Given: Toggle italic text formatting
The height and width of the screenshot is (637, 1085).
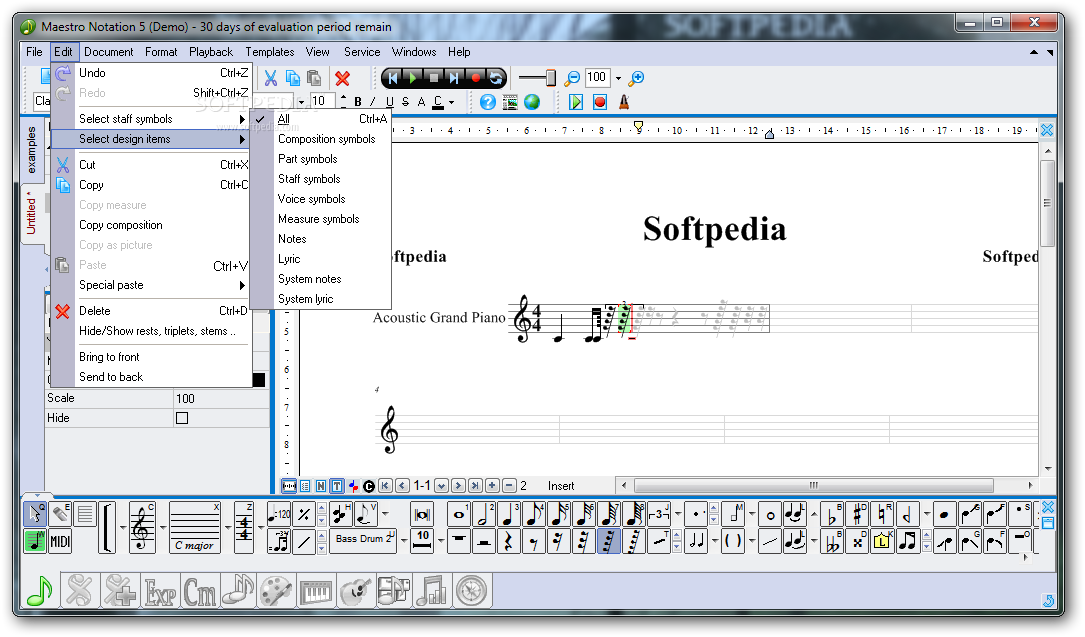Looking at the screenshot, I should pyautogui.click(x=373, y=102).
